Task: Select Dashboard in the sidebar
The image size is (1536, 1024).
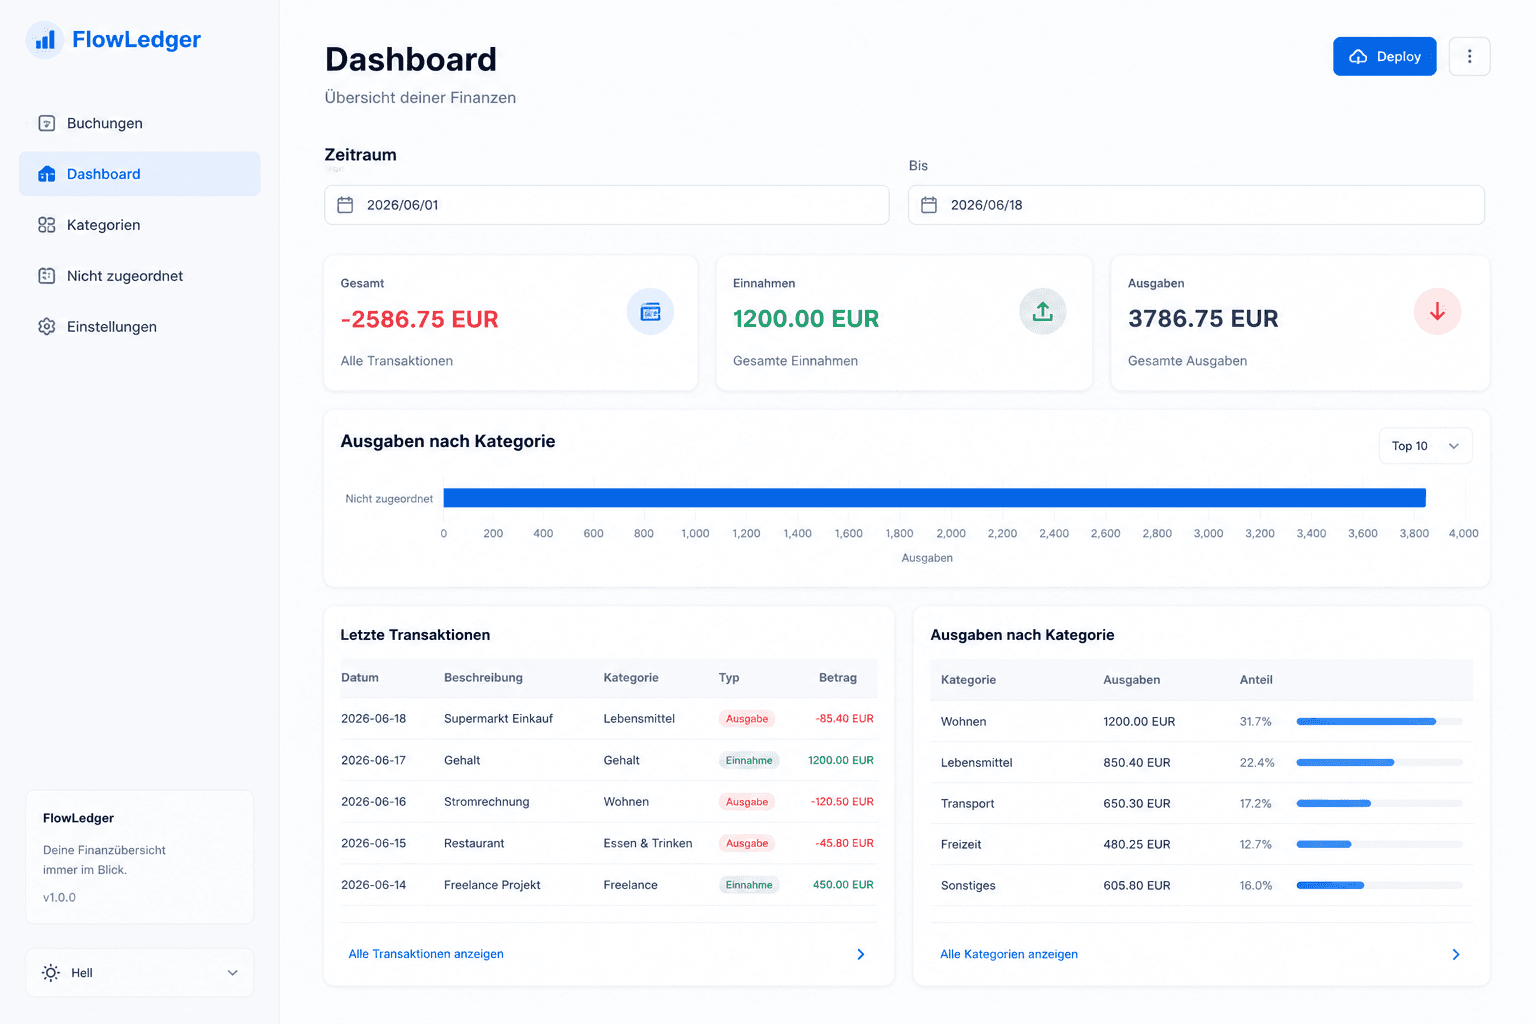Action: pos(140,174)
